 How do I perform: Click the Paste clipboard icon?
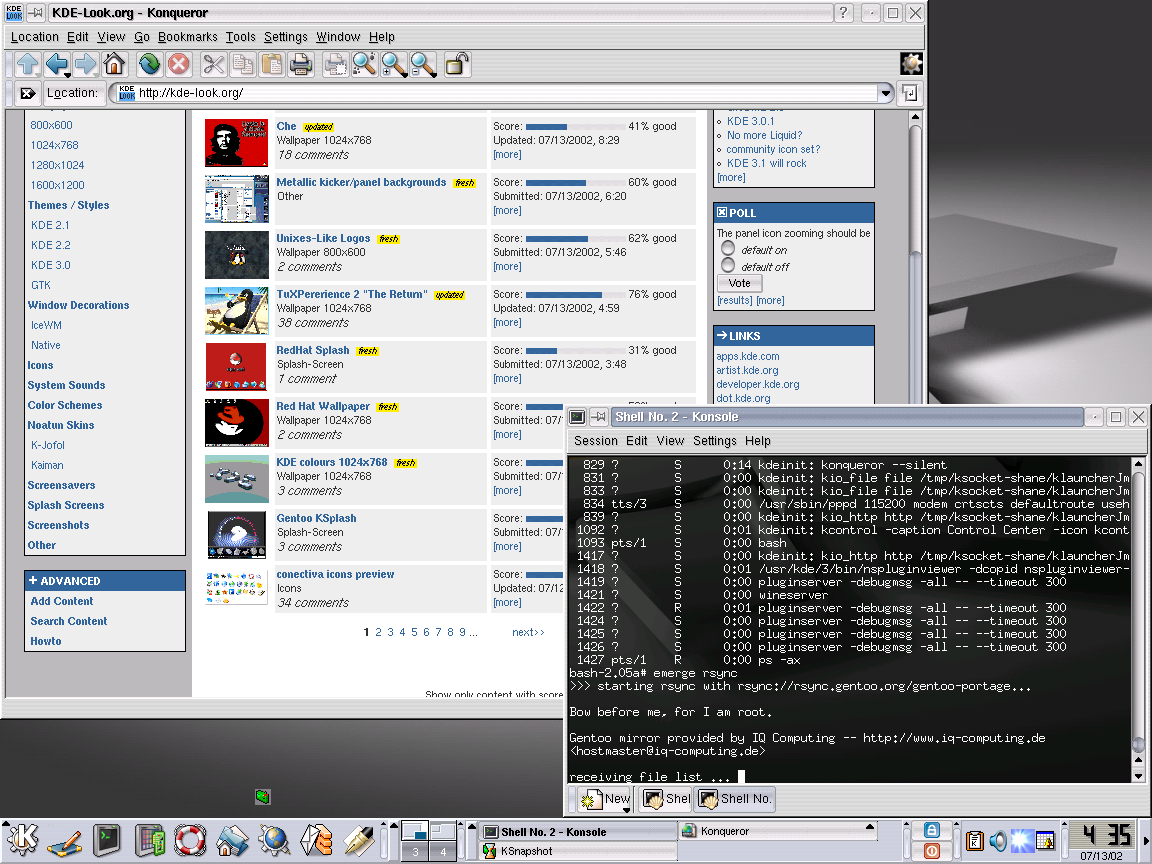(272, 65)
